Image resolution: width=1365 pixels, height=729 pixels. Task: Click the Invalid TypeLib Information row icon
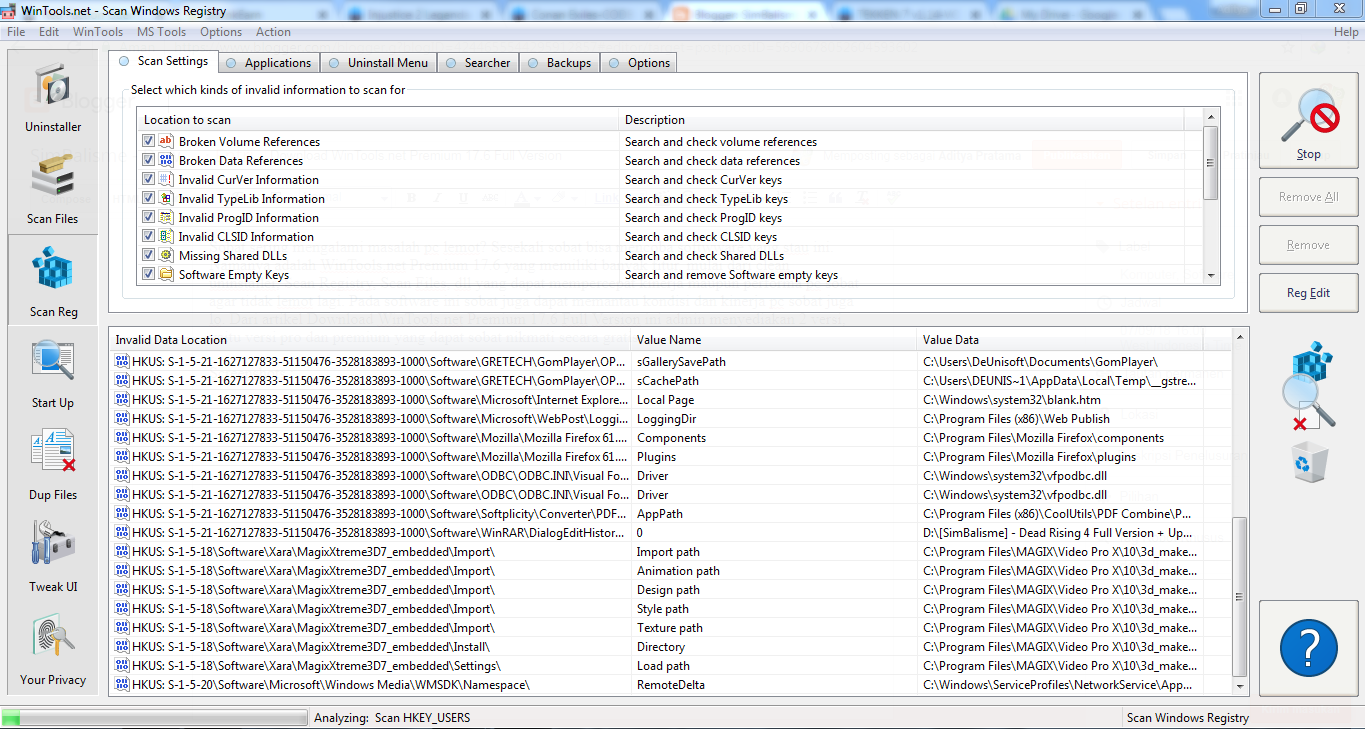167,198
